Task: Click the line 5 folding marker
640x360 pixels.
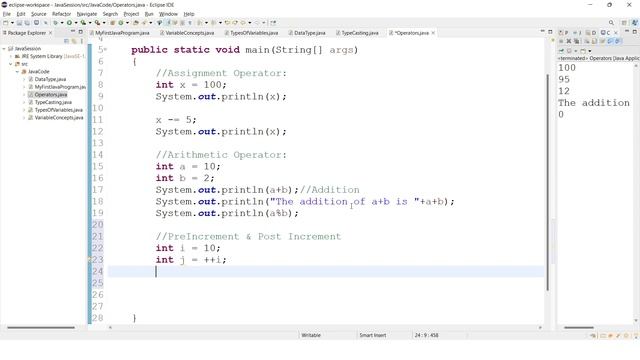Action: pos(106,50)
